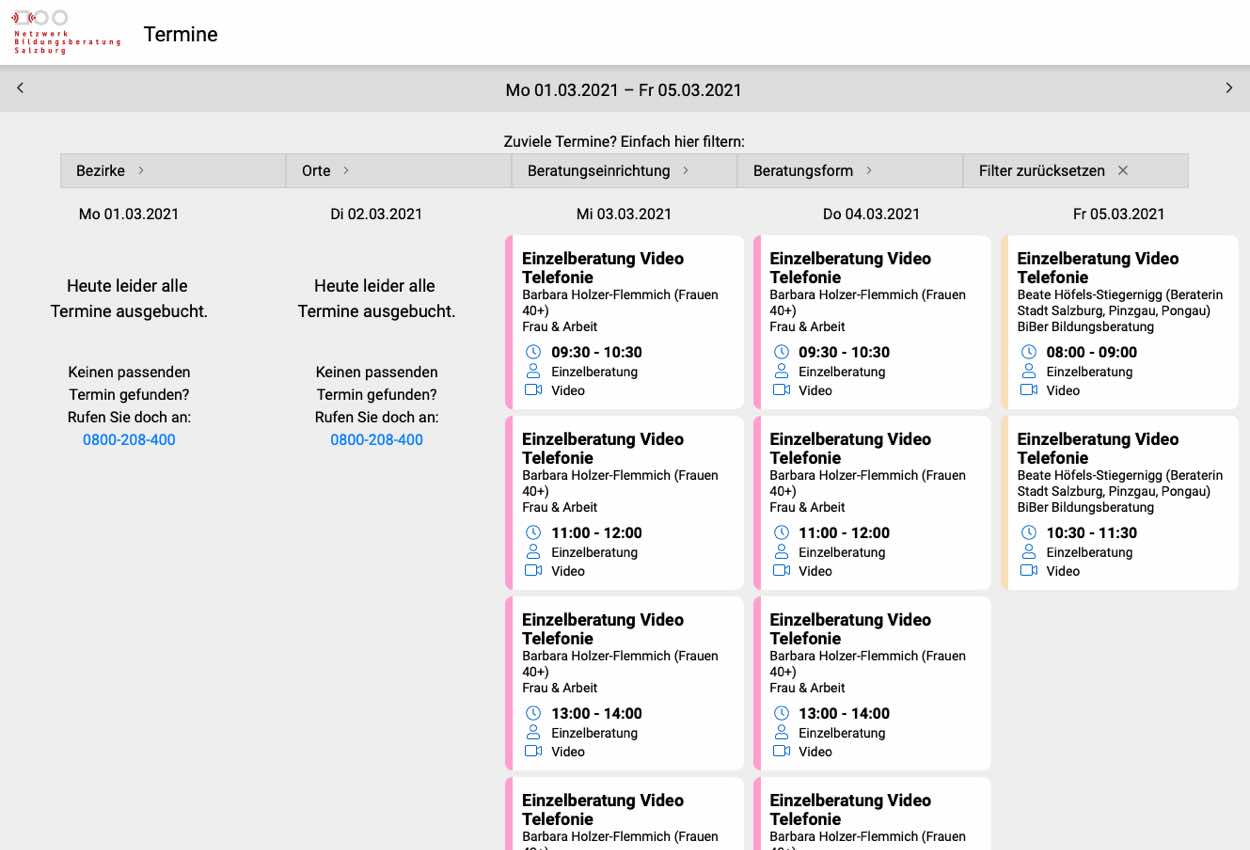Select Wednesday 13:00 - 14:00 appointment card

pos(625,683)
